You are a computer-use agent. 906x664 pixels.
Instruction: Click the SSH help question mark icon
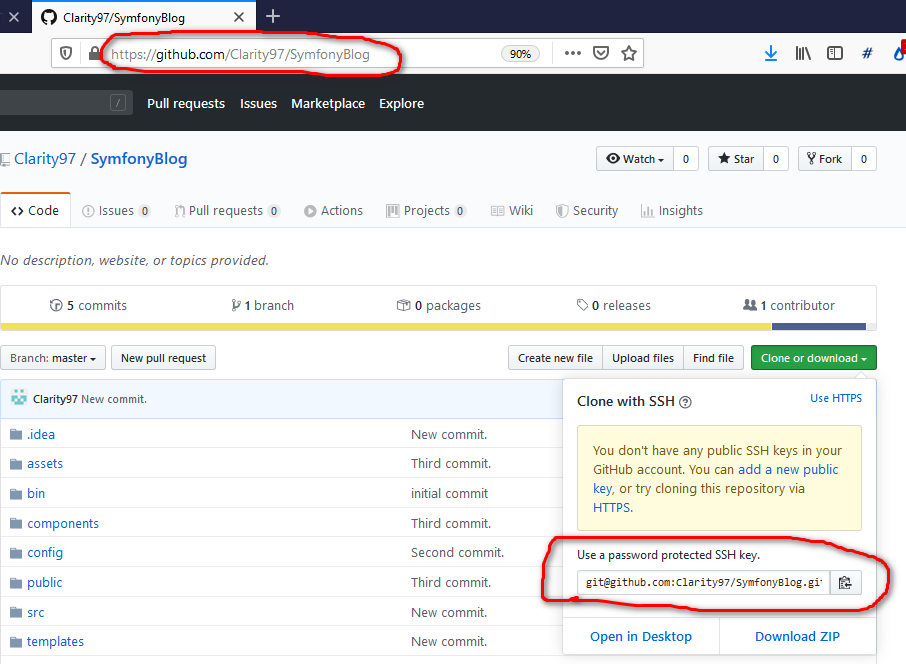685,402
